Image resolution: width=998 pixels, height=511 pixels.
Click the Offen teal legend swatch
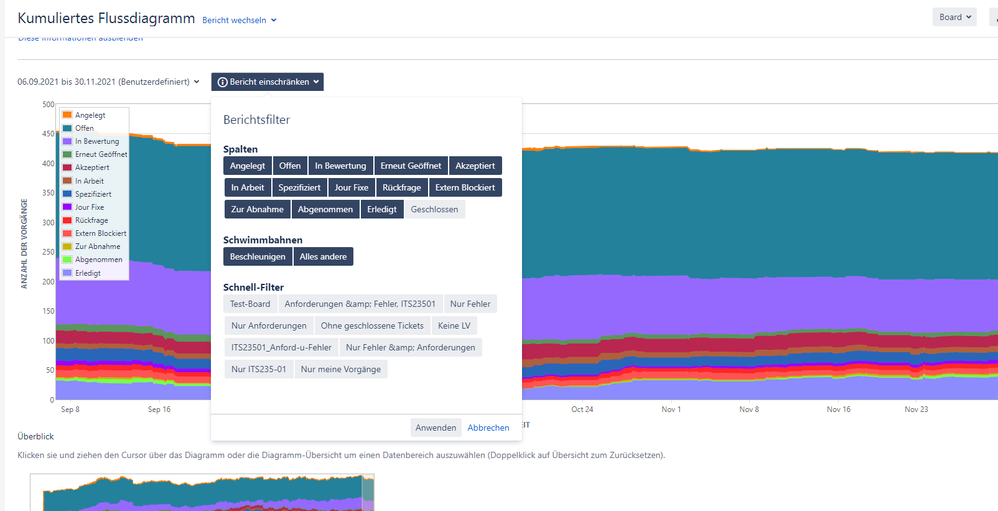[x=67, y=128]
